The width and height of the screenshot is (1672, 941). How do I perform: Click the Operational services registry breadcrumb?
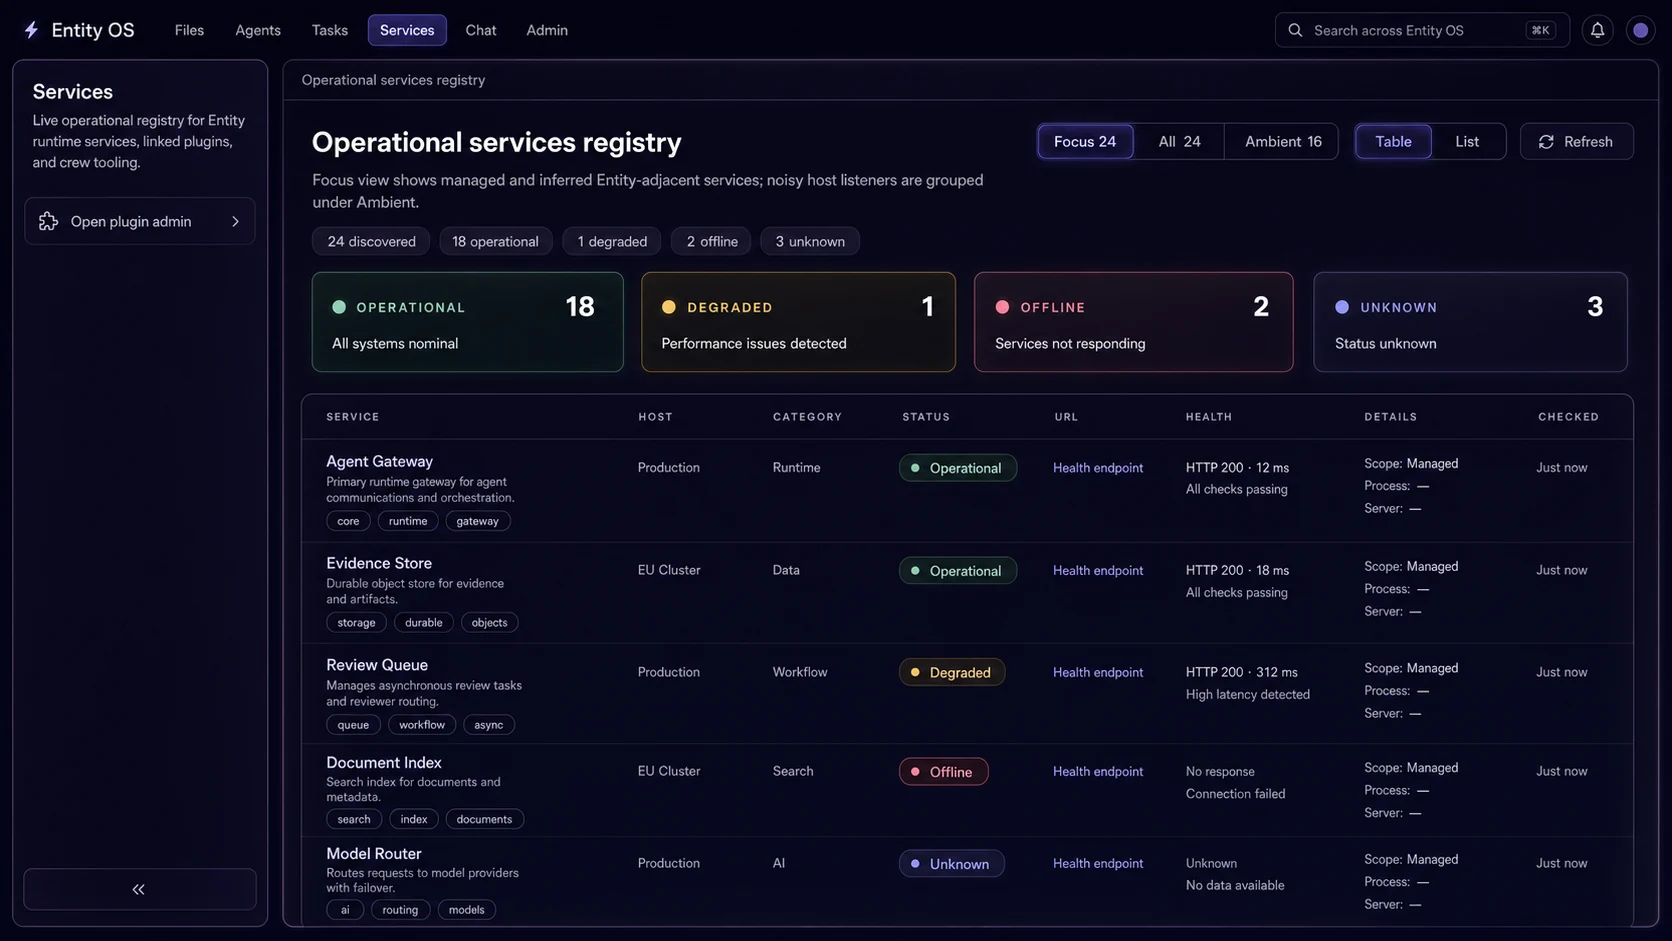pos(393,80)
